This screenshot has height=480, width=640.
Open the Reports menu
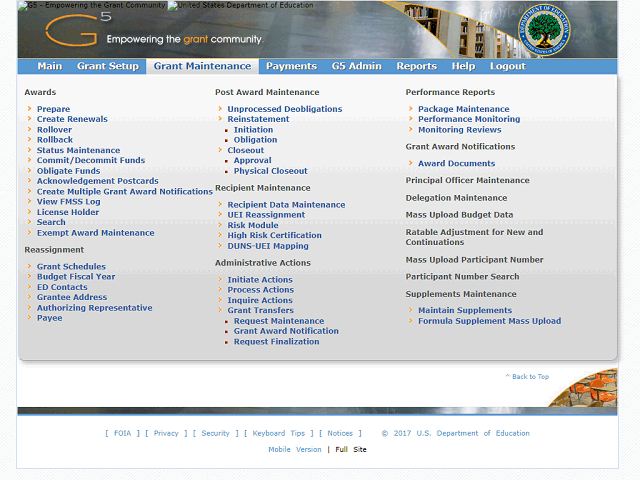416,66
